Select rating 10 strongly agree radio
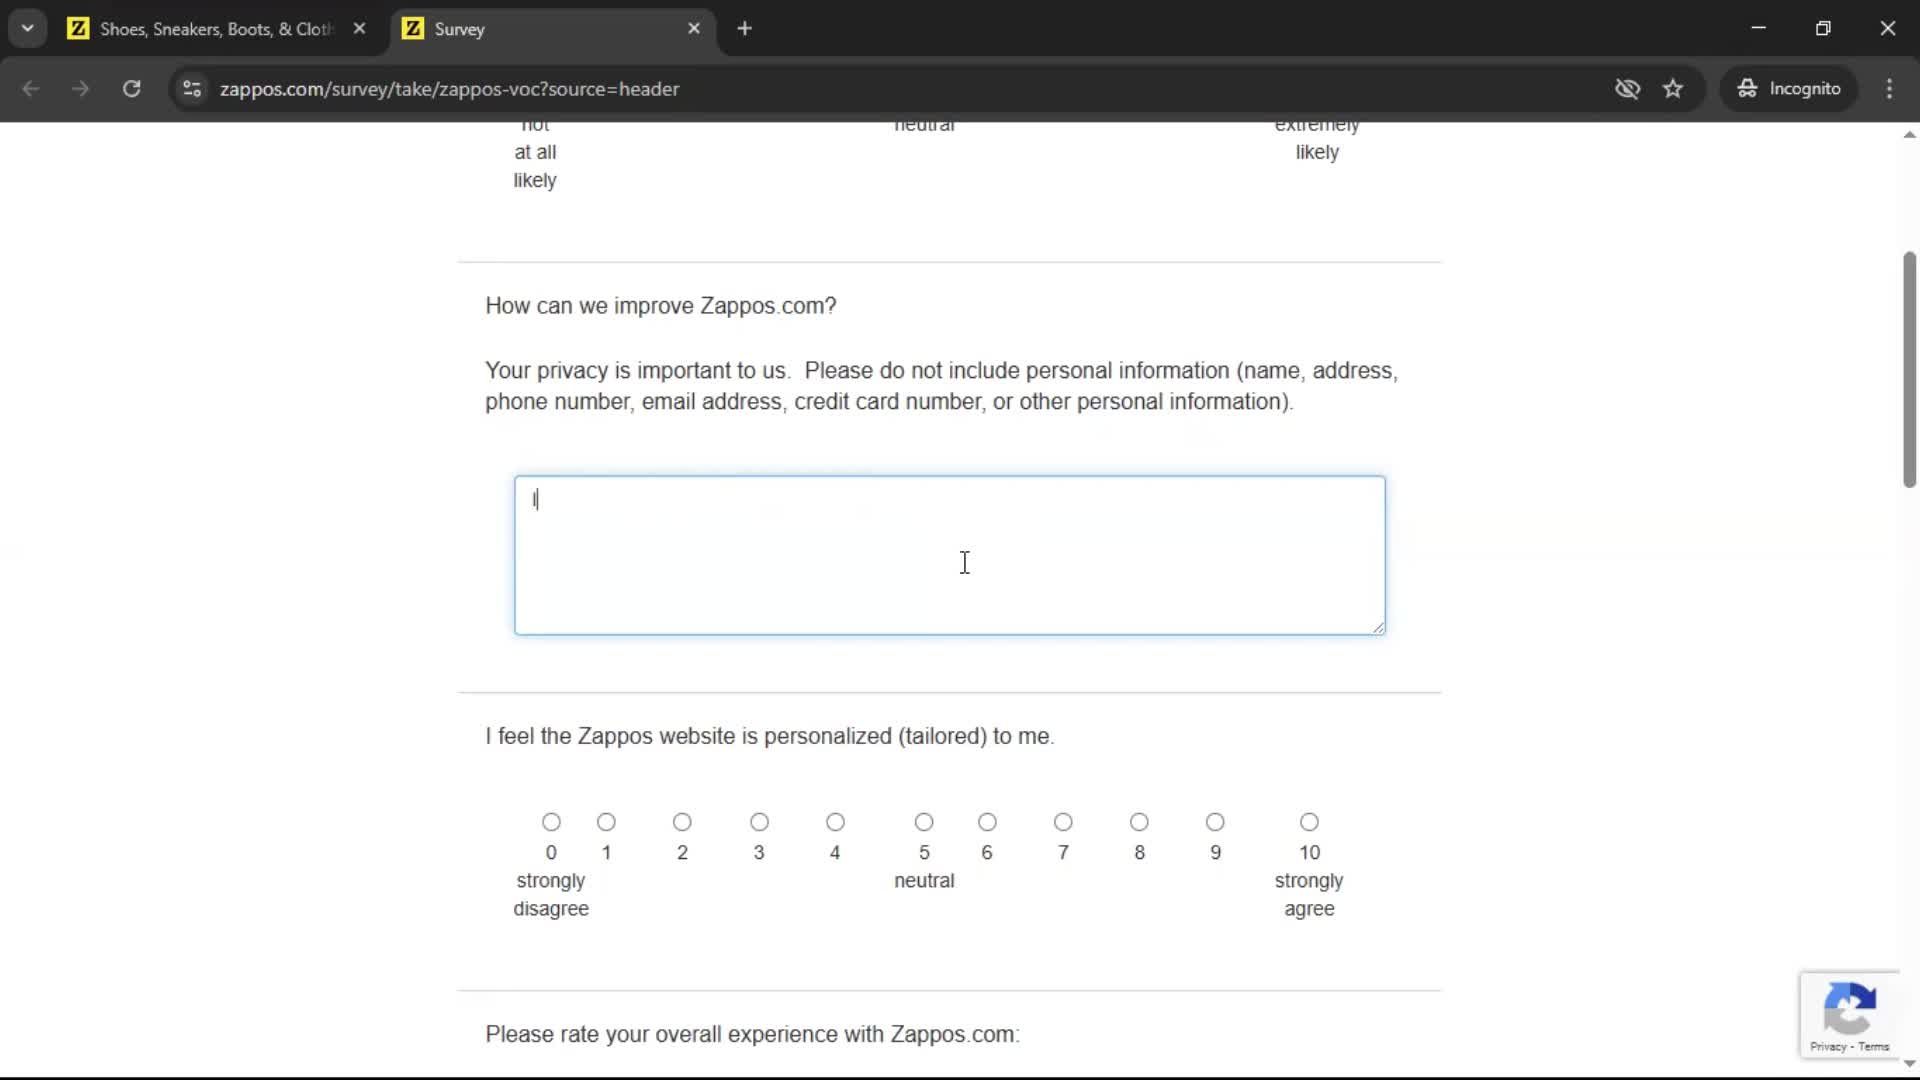The width and height of the screenshot is (1920, 1080). point(1309,822)
